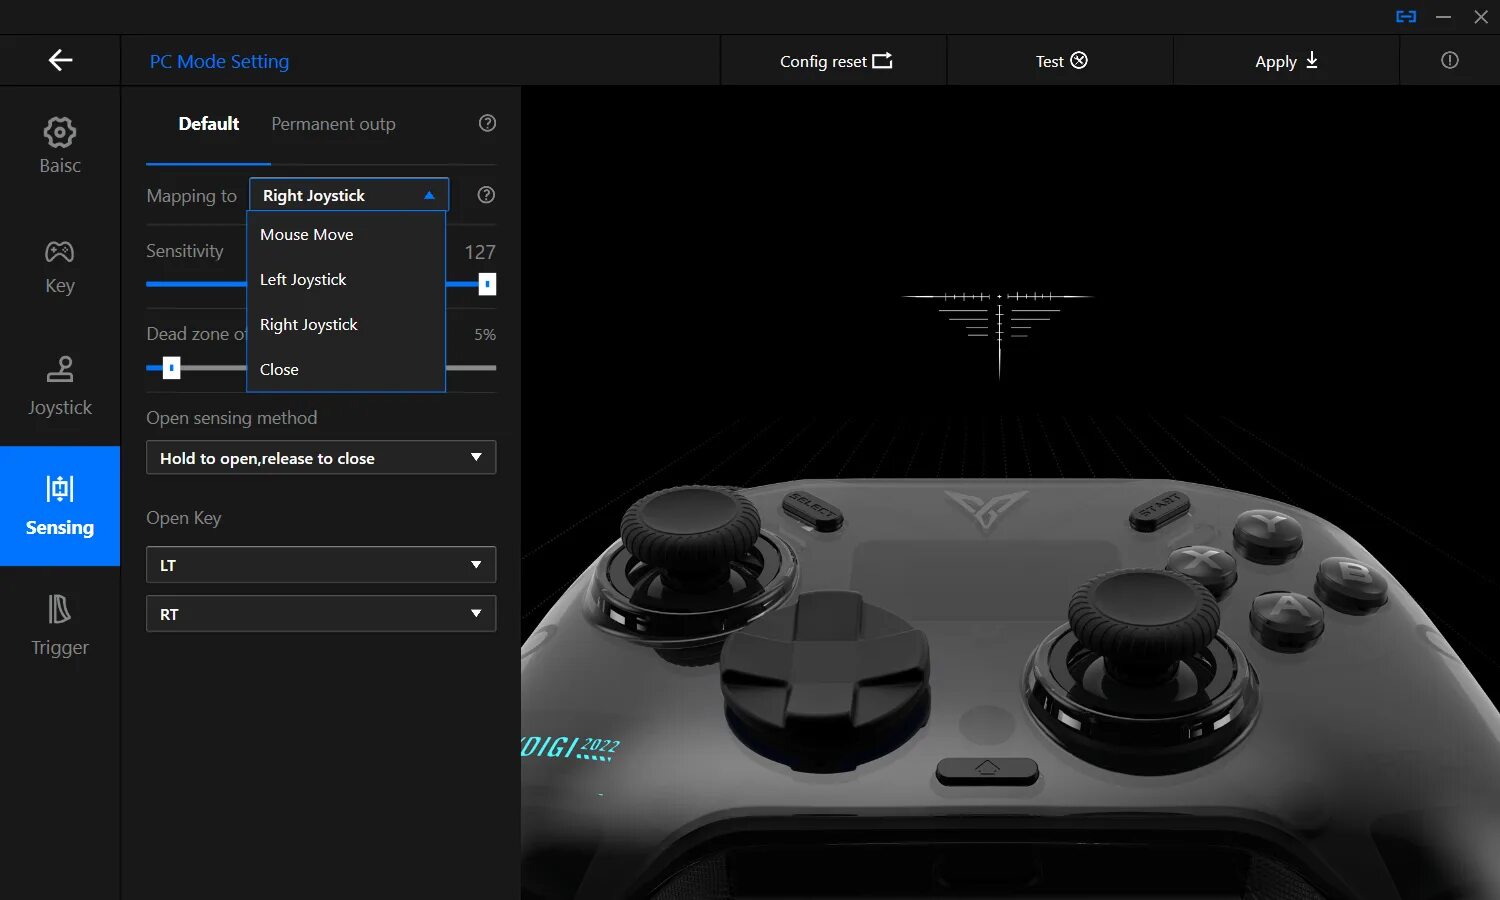Click the sensitivity value 127
1500x900 pixels.
(x=480, y=252)
